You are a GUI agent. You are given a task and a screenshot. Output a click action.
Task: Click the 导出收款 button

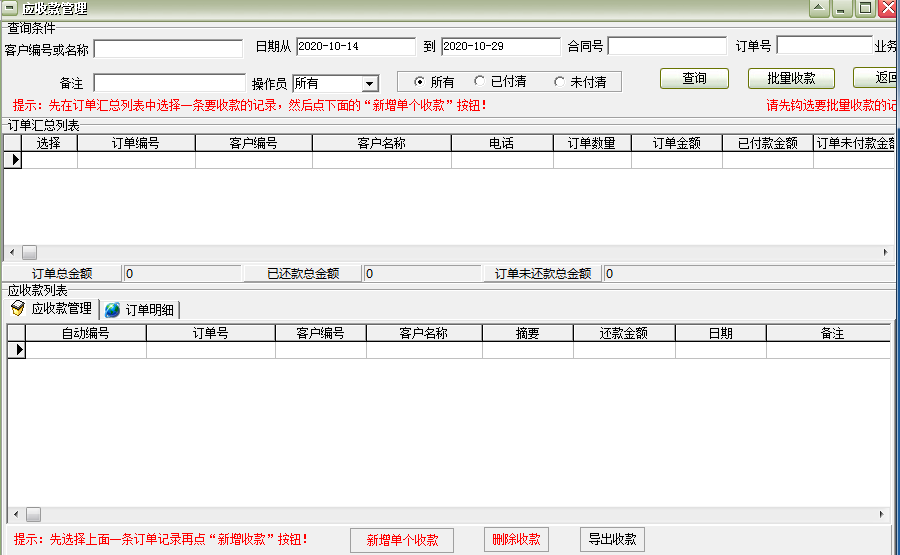point(612,540)
